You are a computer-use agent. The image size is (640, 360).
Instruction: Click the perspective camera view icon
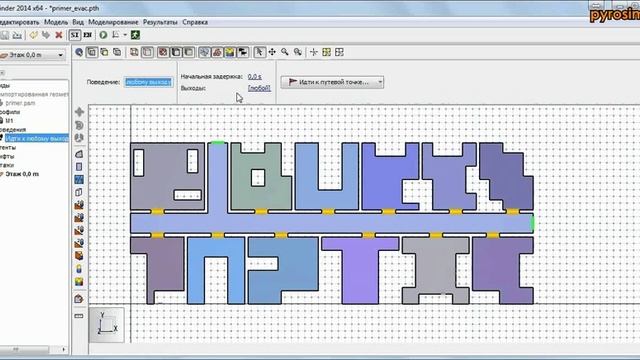[79, 52]
